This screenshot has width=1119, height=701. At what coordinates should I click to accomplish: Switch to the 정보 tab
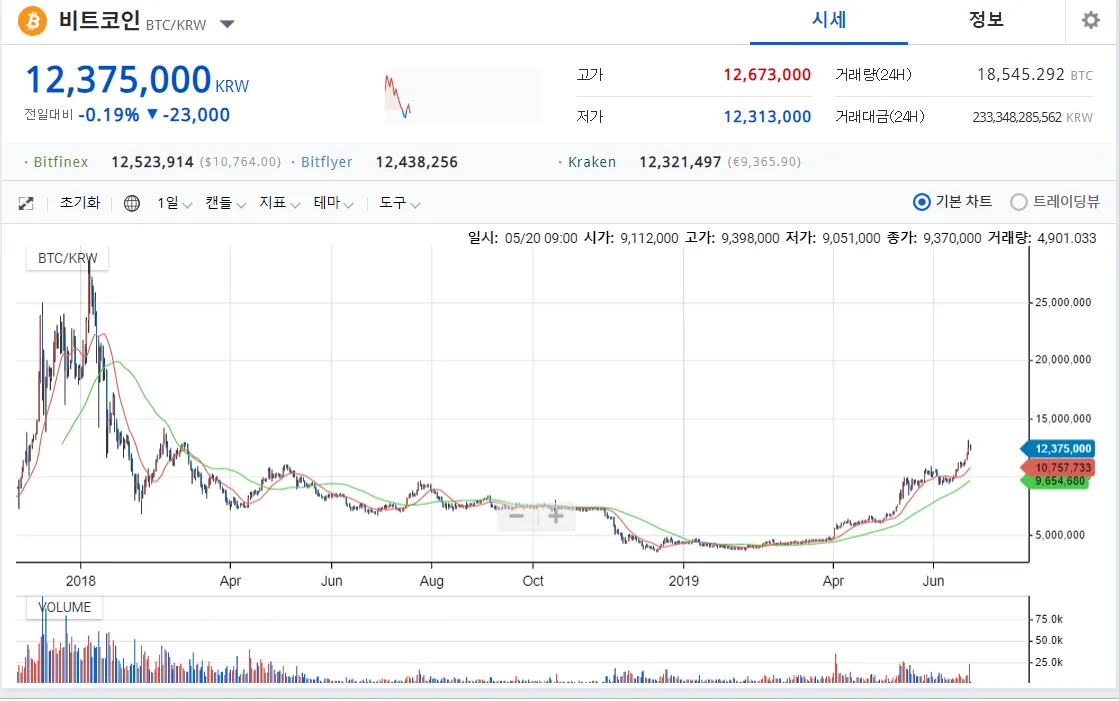[986, 21]
